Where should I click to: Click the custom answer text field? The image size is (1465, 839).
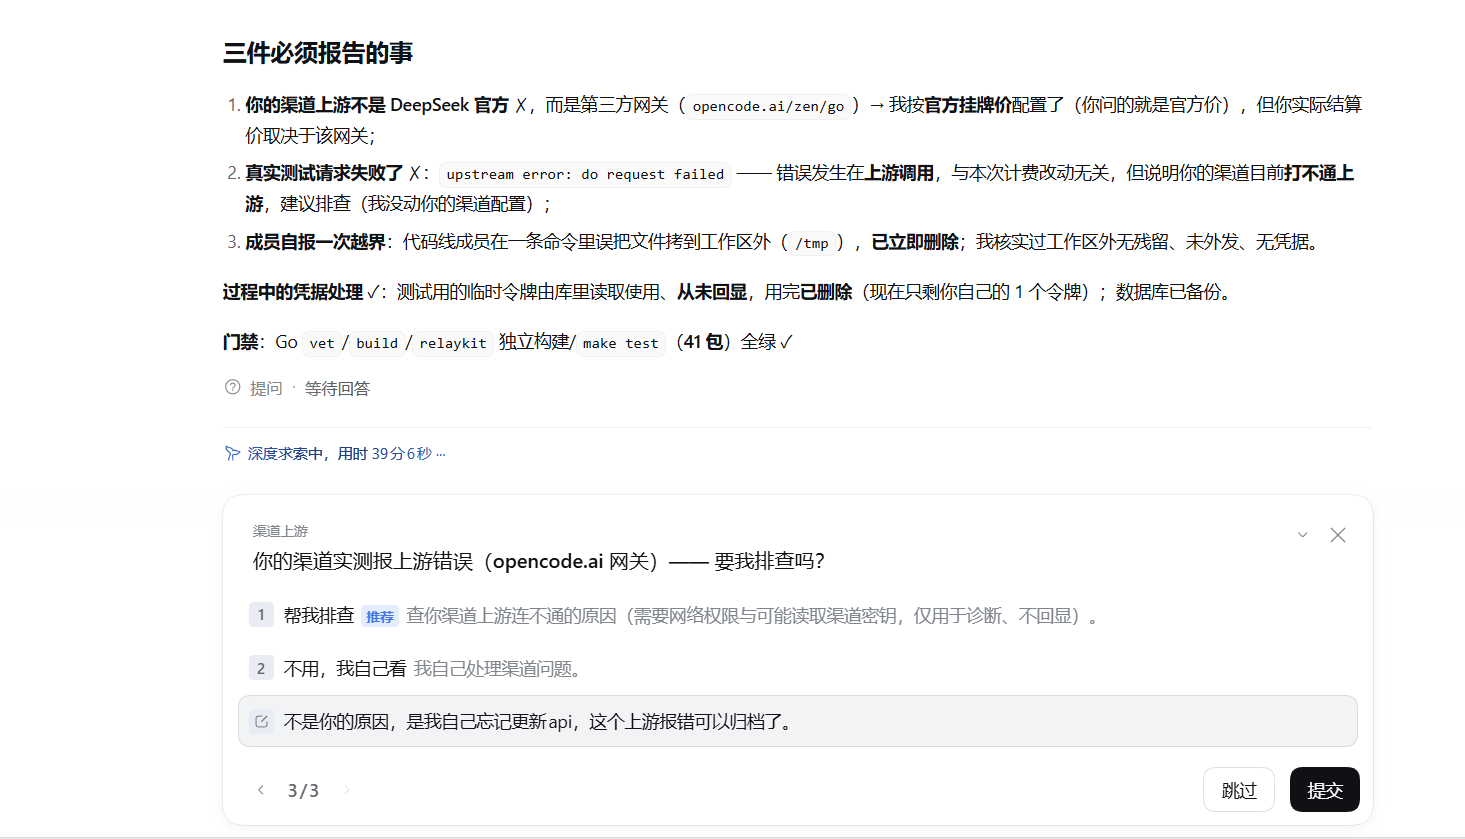click(x=797, y=721)
